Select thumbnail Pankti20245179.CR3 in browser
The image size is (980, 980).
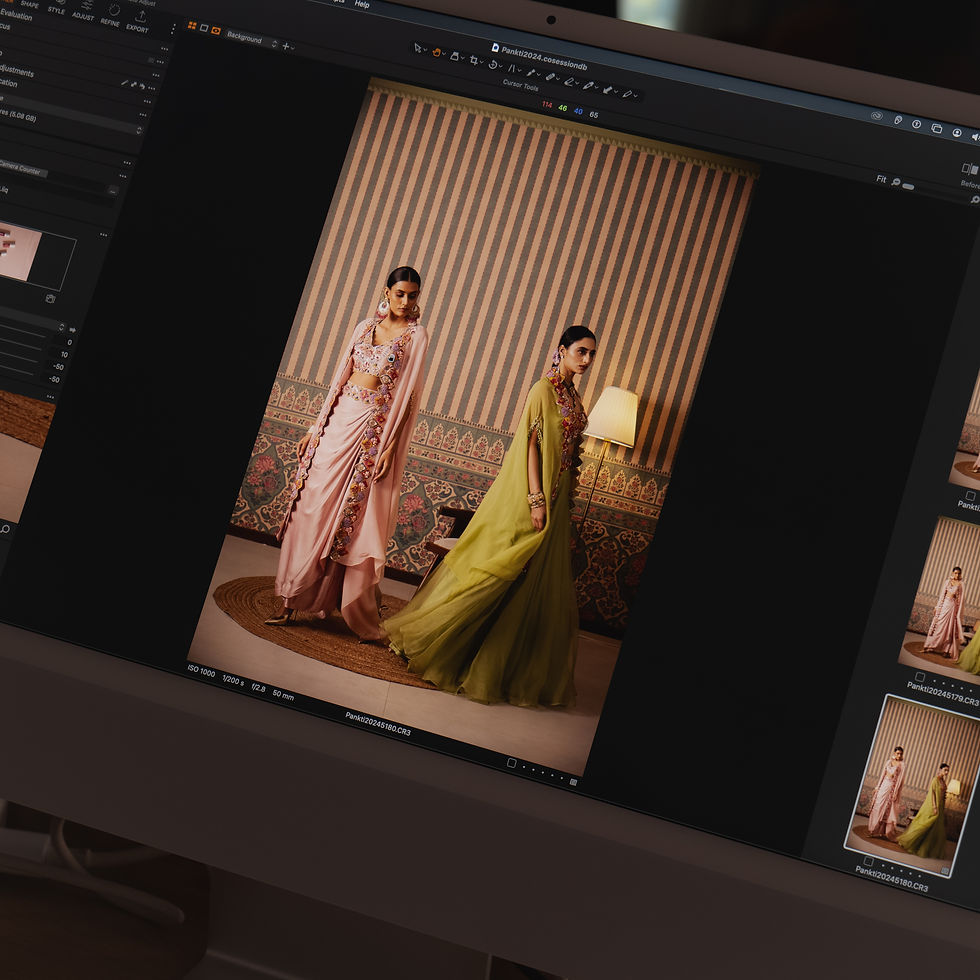(x=941, y=596)
